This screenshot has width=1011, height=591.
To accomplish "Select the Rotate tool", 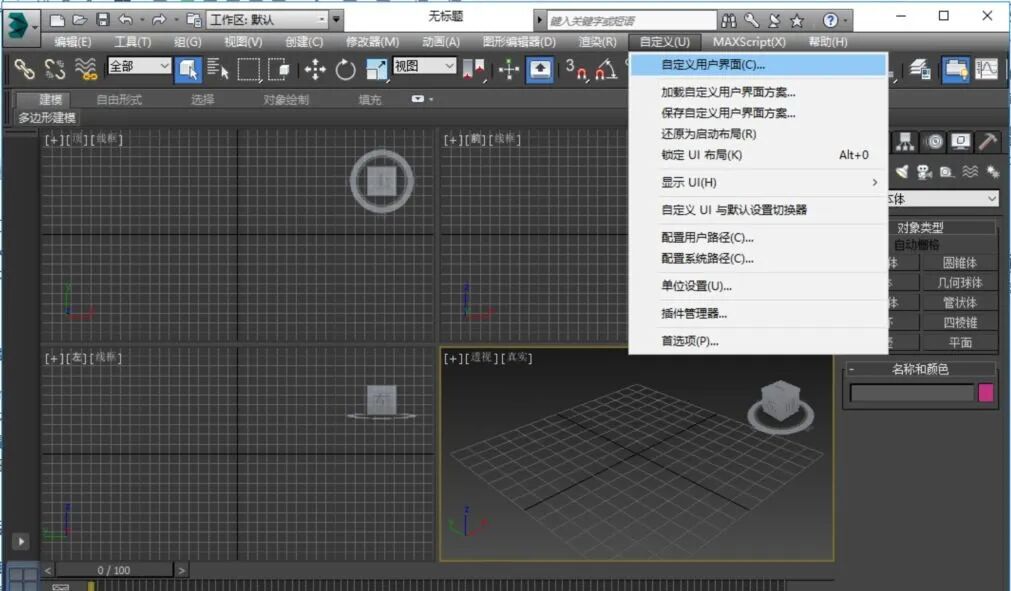I will pos(346,69).
